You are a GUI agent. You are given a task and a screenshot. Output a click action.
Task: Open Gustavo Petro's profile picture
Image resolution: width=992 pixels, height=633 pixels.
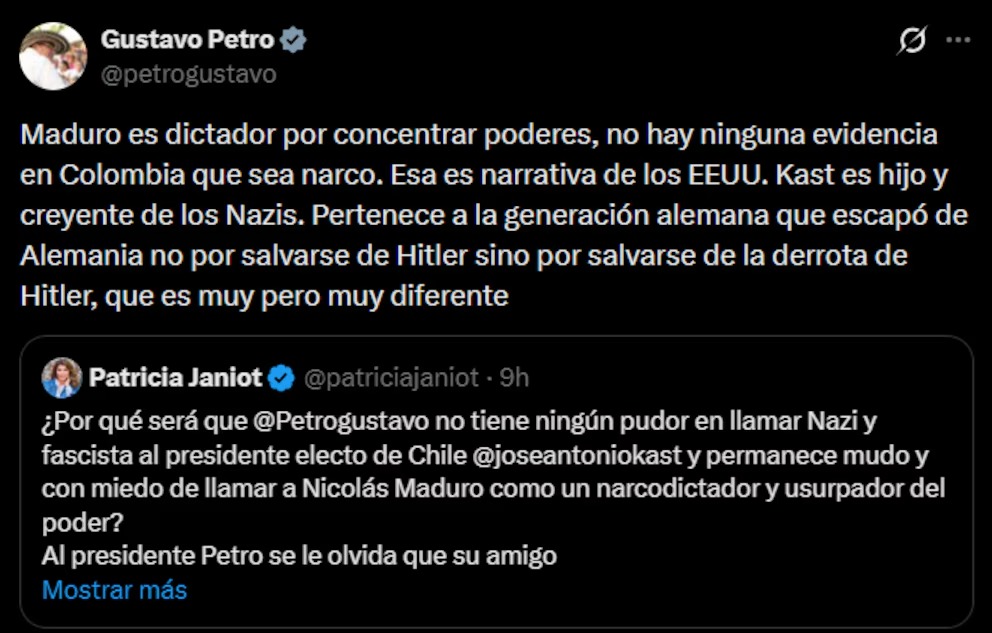click(x=53, y=57)
